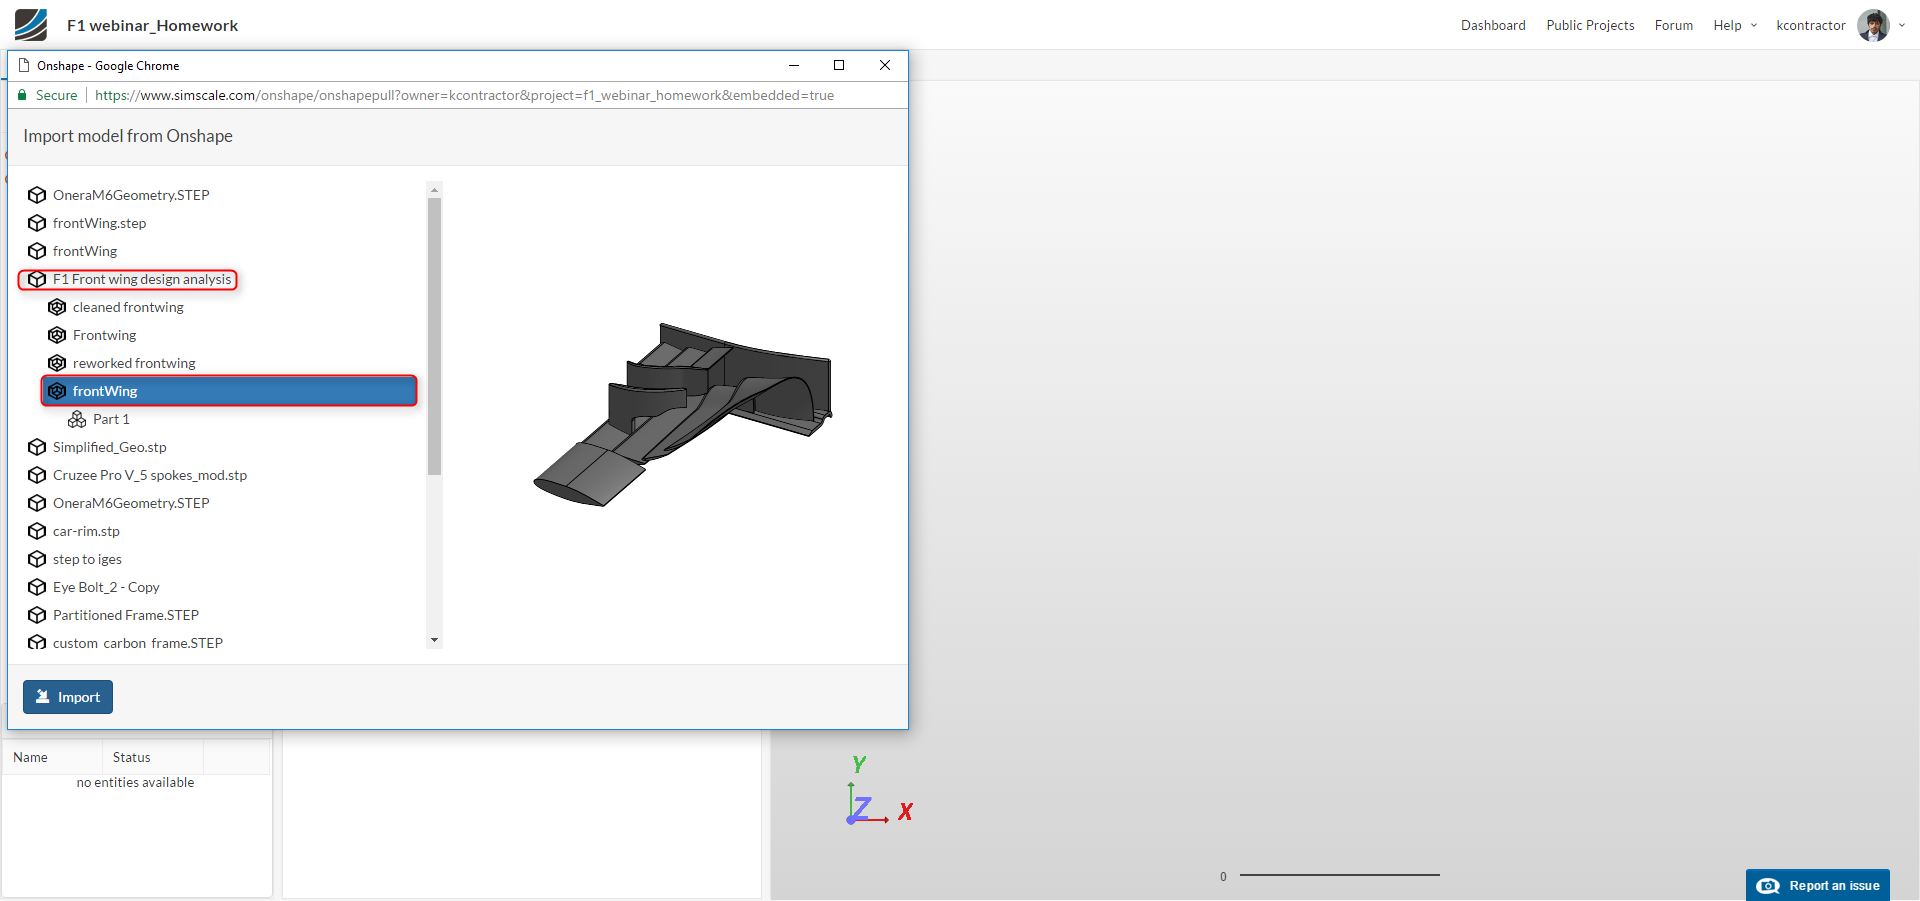Minimize the Onshape popup window

coord(794,65)
